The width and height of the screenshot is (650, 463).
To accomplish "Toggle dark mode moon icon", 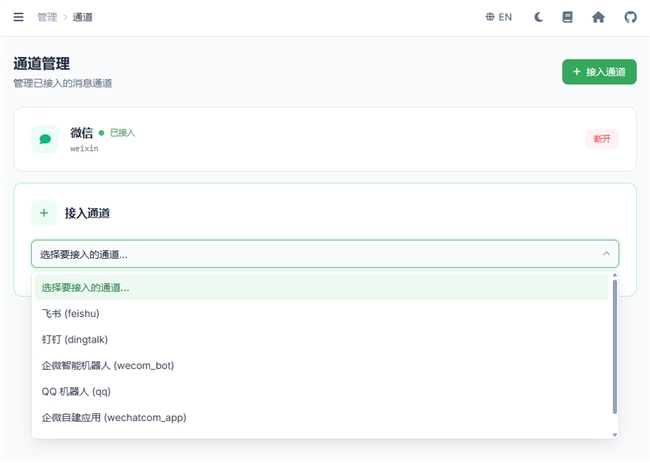I will [x=539, y=17].
